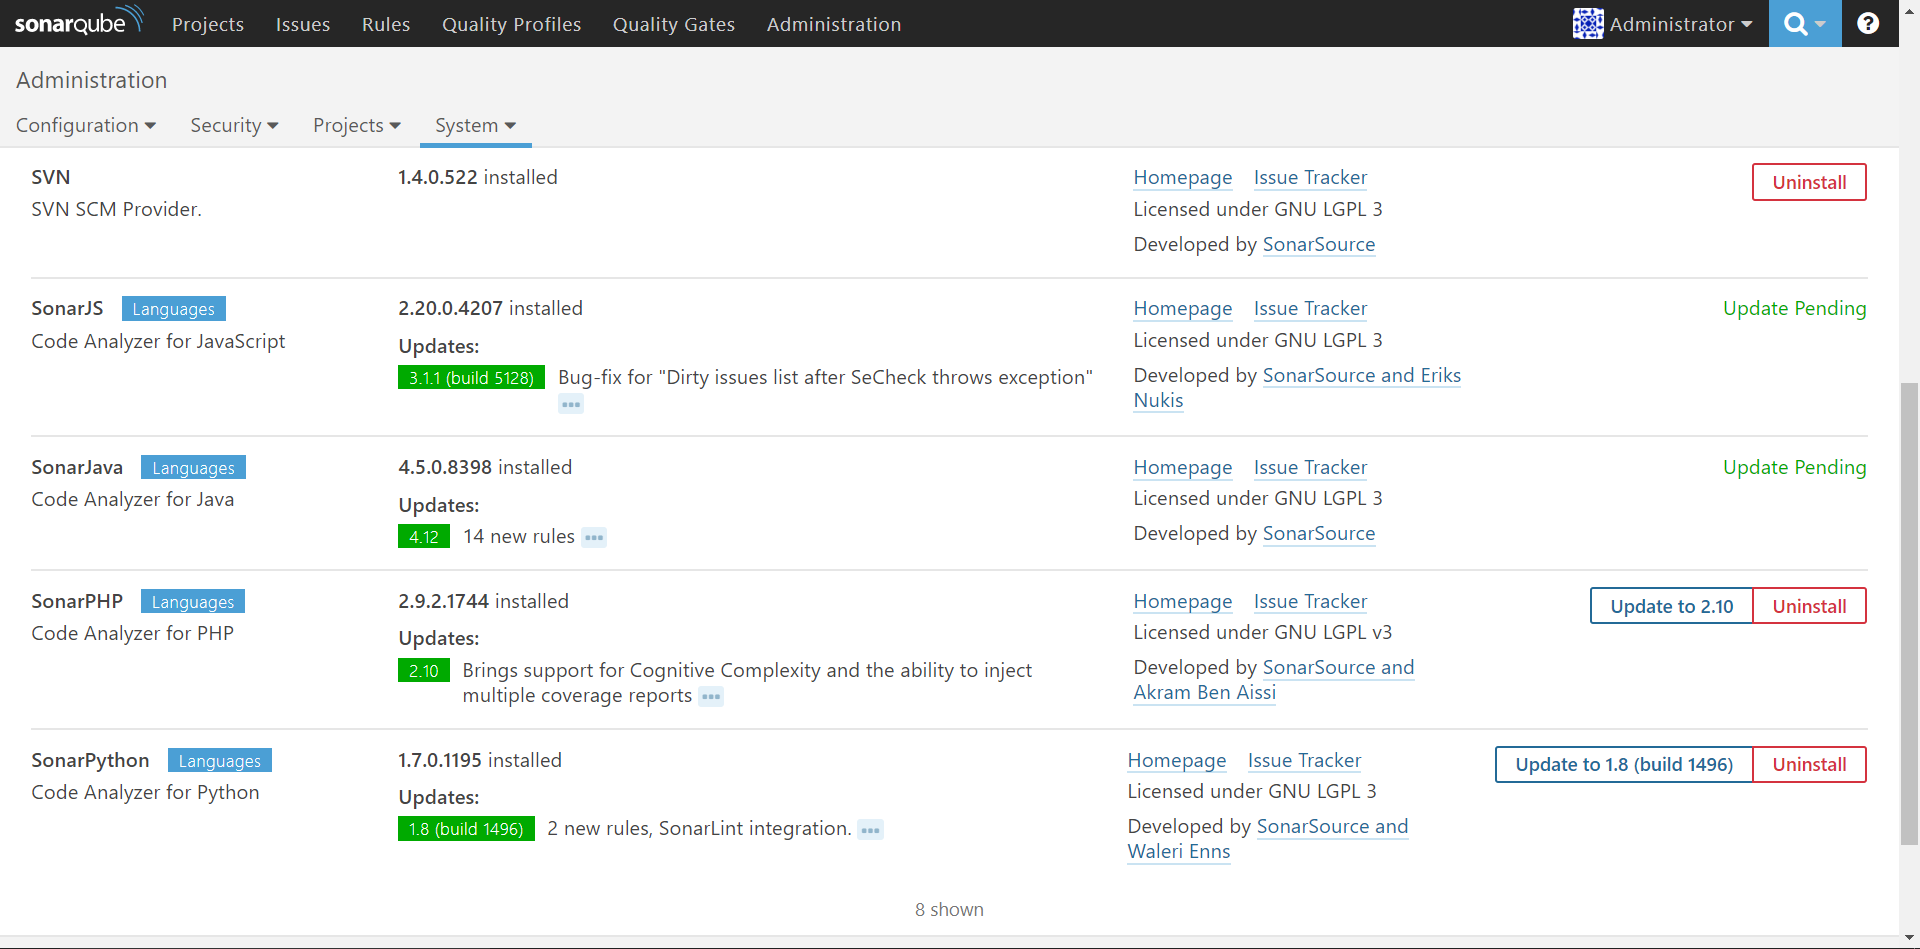The width and height of the screenshot is (1920, 949).
Task: Open SonarJava Issue Tracker link
Action: [1310, 467]
